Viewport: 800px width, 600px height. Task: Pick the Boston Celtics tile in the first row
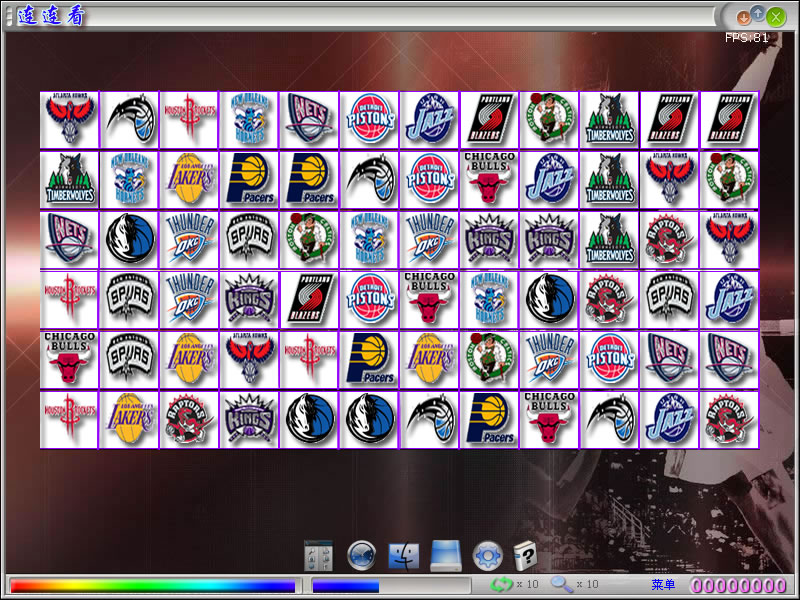point(549,120)
